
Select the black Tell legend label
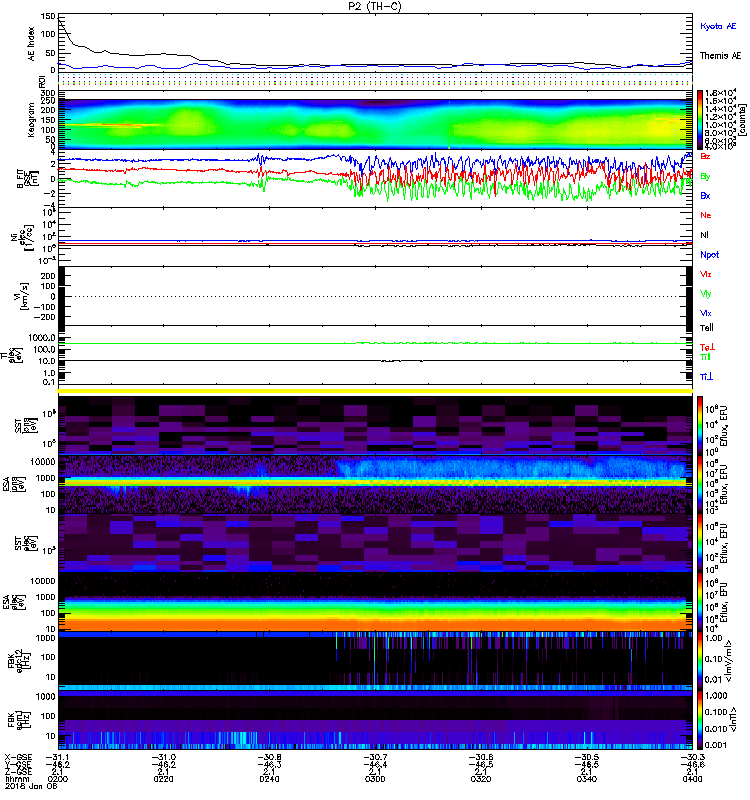click(x=707, y=328)
